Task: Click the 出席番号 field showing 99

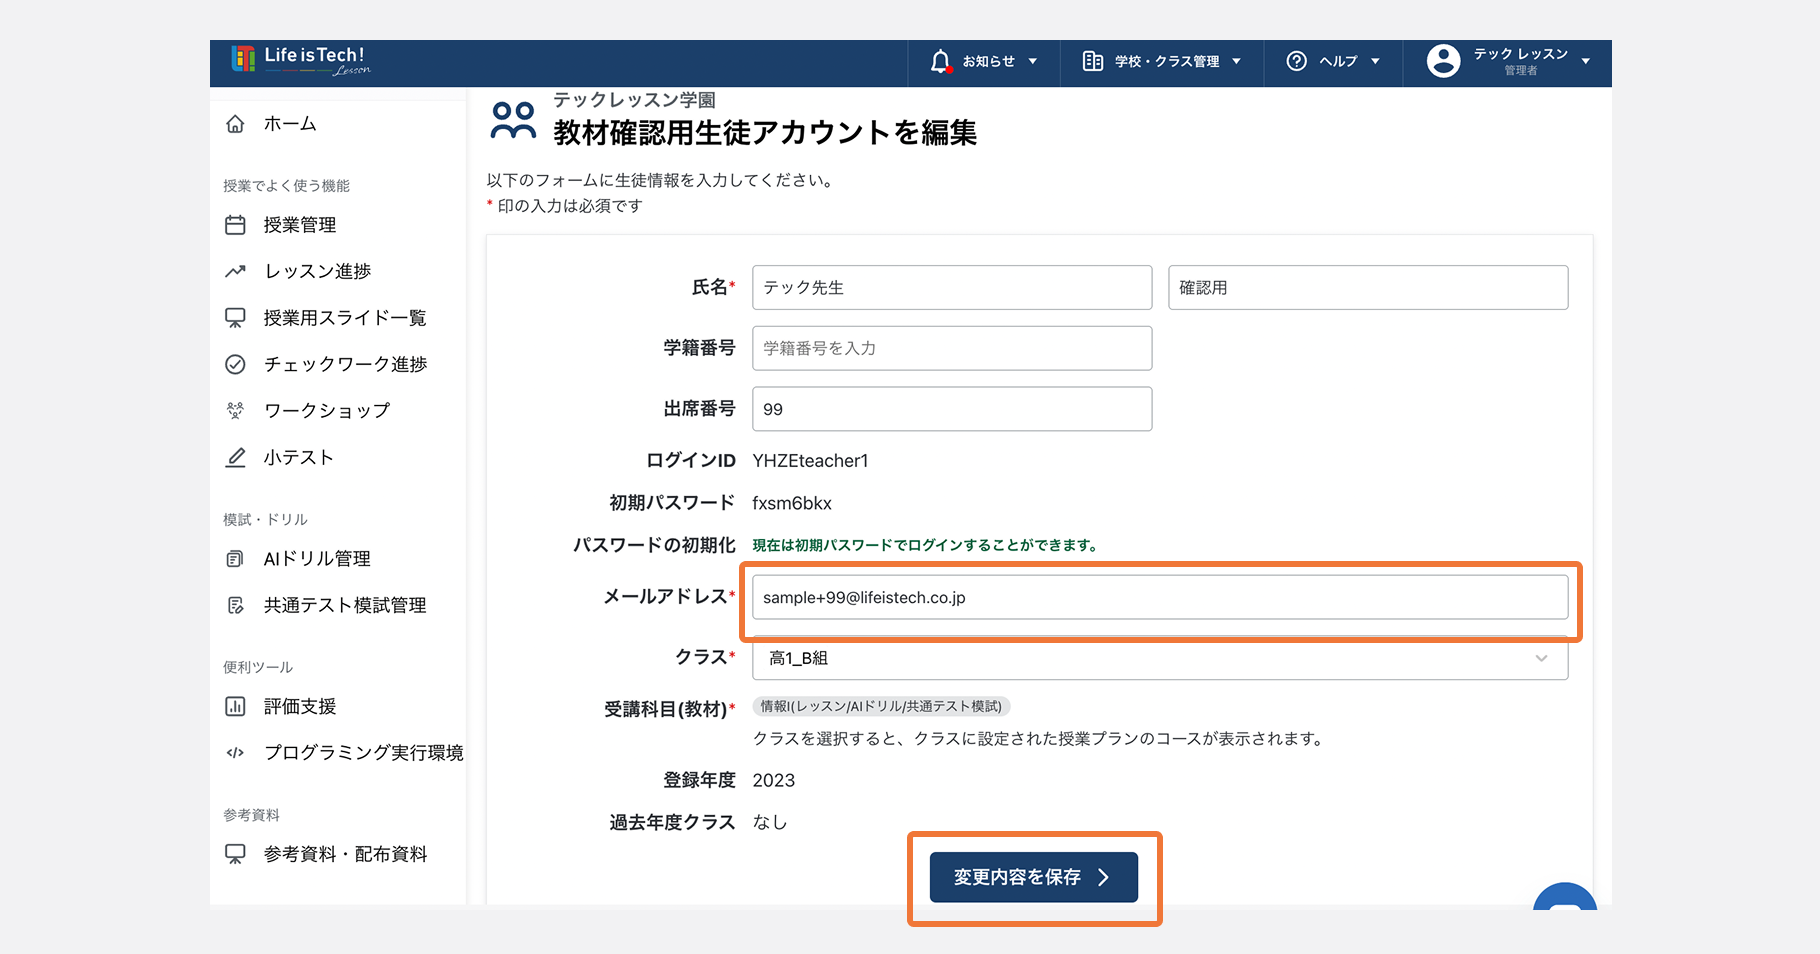Action: (952, 409)
